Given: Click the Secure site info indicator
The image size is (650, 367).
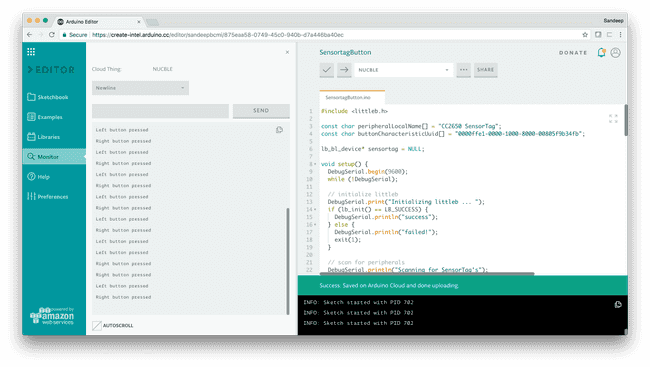Looking at the screenshot, I should (75, 35).
